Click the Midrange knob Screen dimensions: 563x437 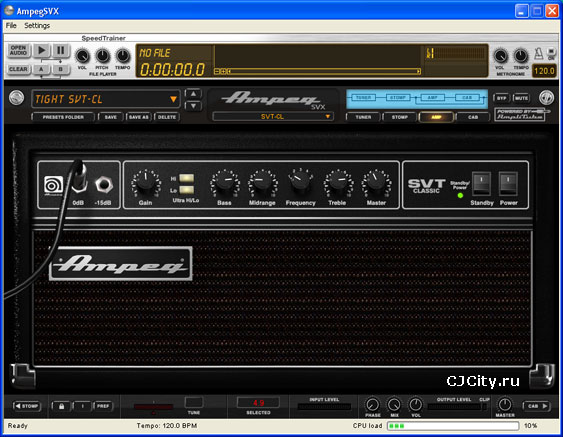(262, 181)
